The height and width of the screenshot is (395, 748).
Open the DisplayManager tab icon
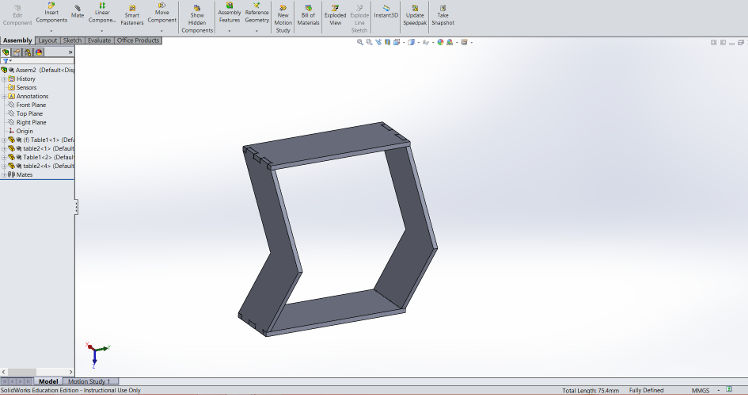coord(39,52)
